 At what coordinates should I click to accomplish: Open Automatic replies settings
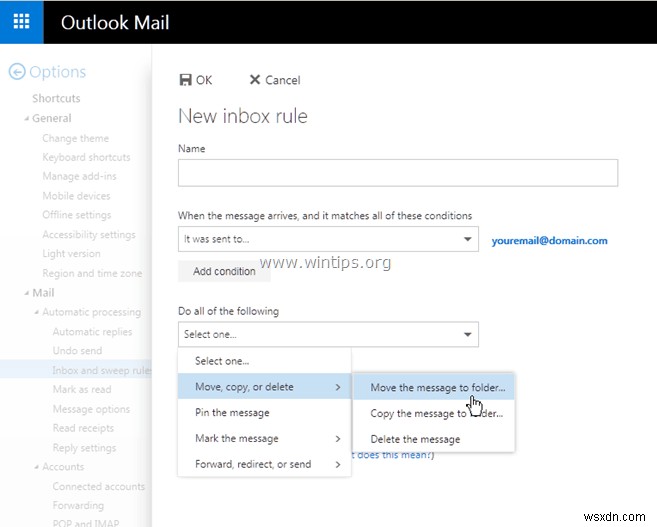click(x=90, y=331)
